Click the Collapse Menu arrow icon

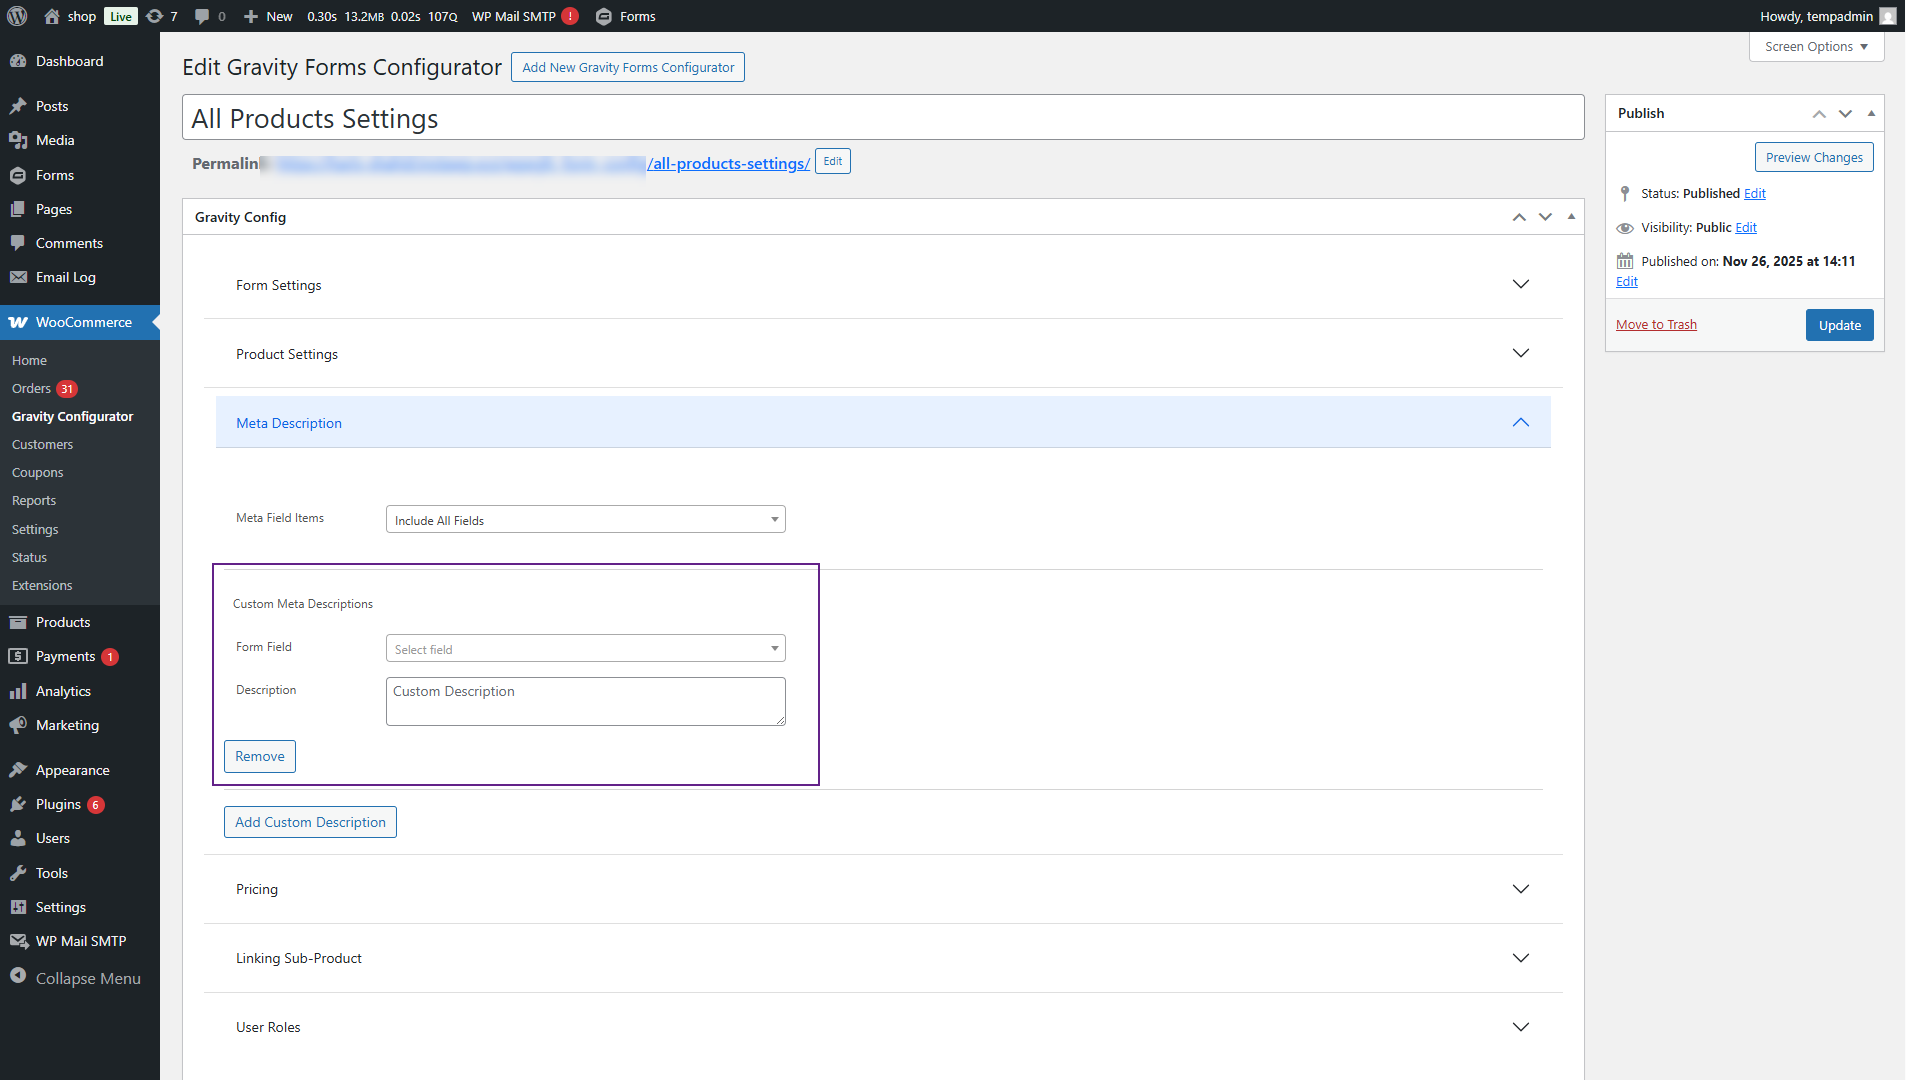[18, 976]
